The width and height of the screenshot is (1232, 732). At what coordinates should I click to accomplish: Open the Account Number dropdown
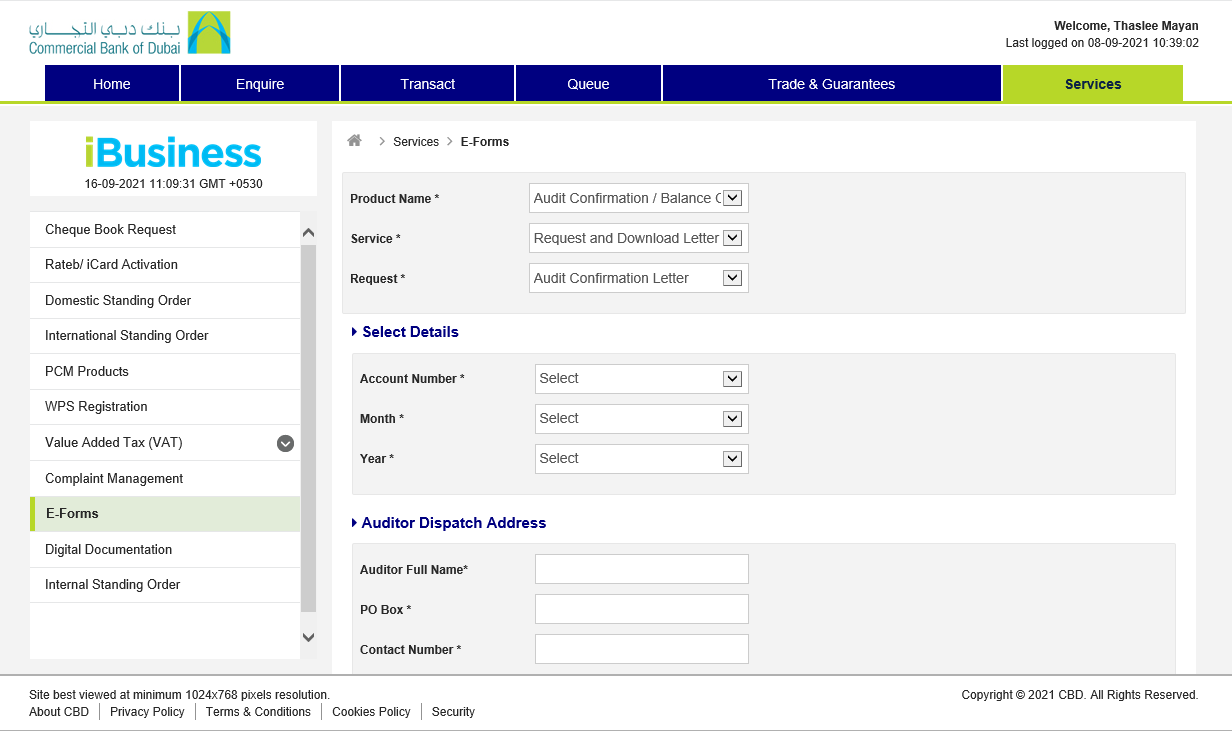(642, 378)
